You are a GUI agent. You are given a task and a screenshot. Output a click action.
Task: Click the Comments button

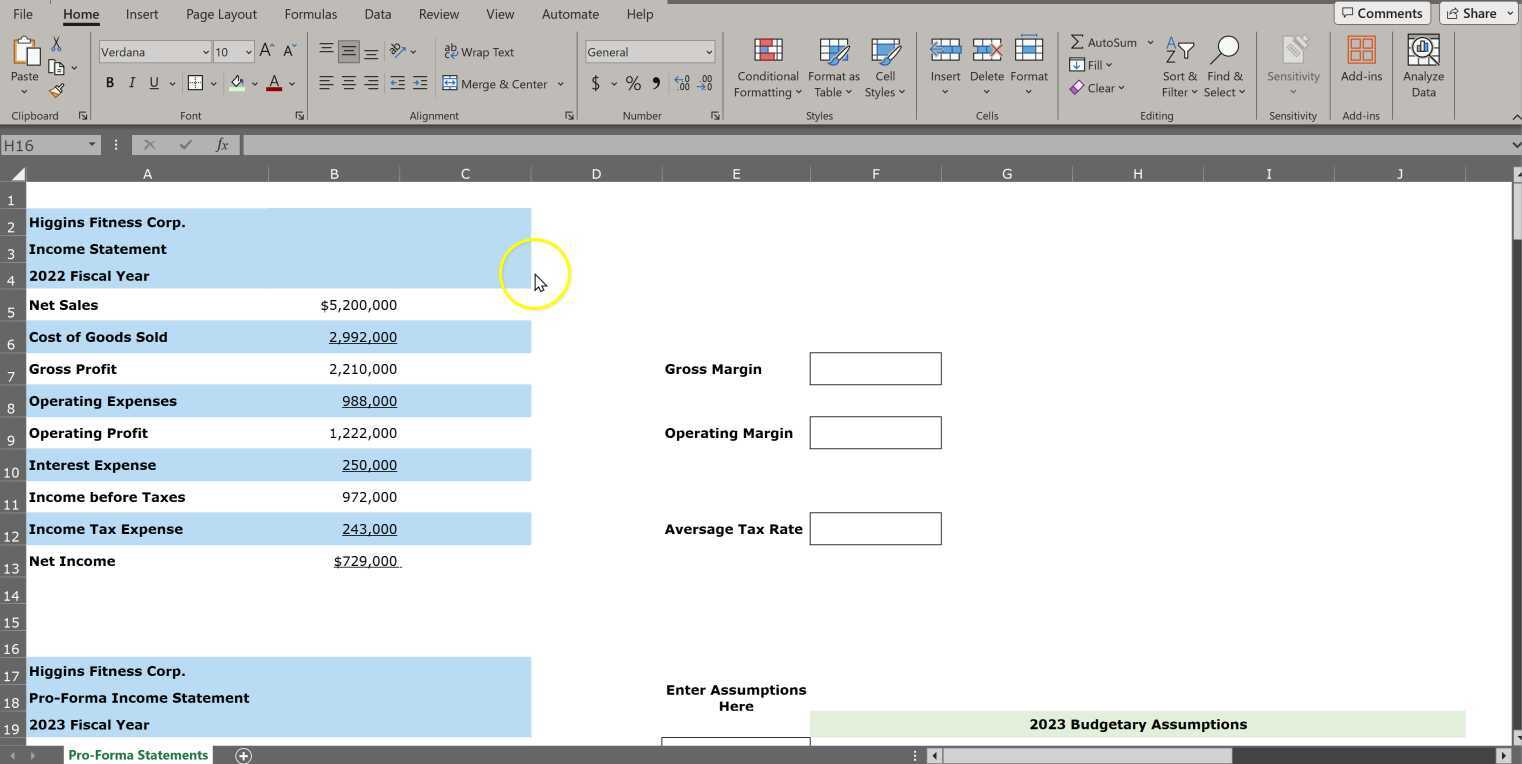[x=1382, y=13]
